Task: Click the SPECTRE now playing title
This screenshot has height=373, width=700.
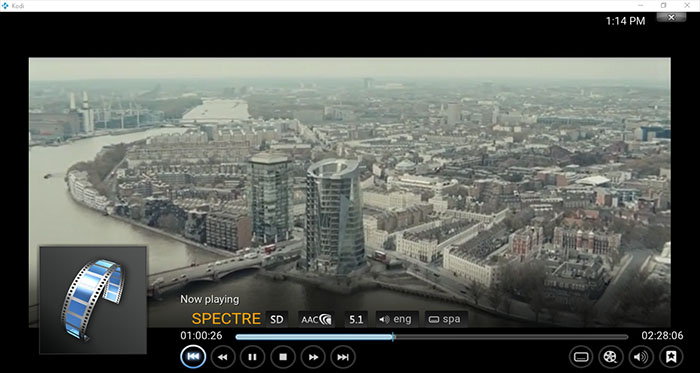Action: click(226, 319)
